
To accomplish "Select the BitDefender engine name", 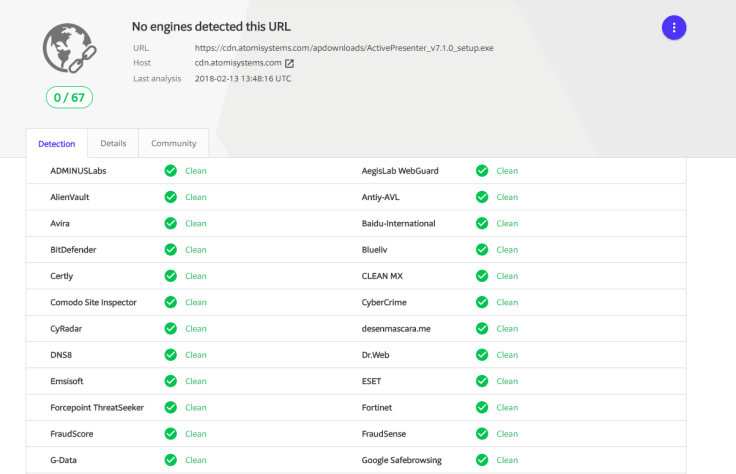I will coord(73,250).
